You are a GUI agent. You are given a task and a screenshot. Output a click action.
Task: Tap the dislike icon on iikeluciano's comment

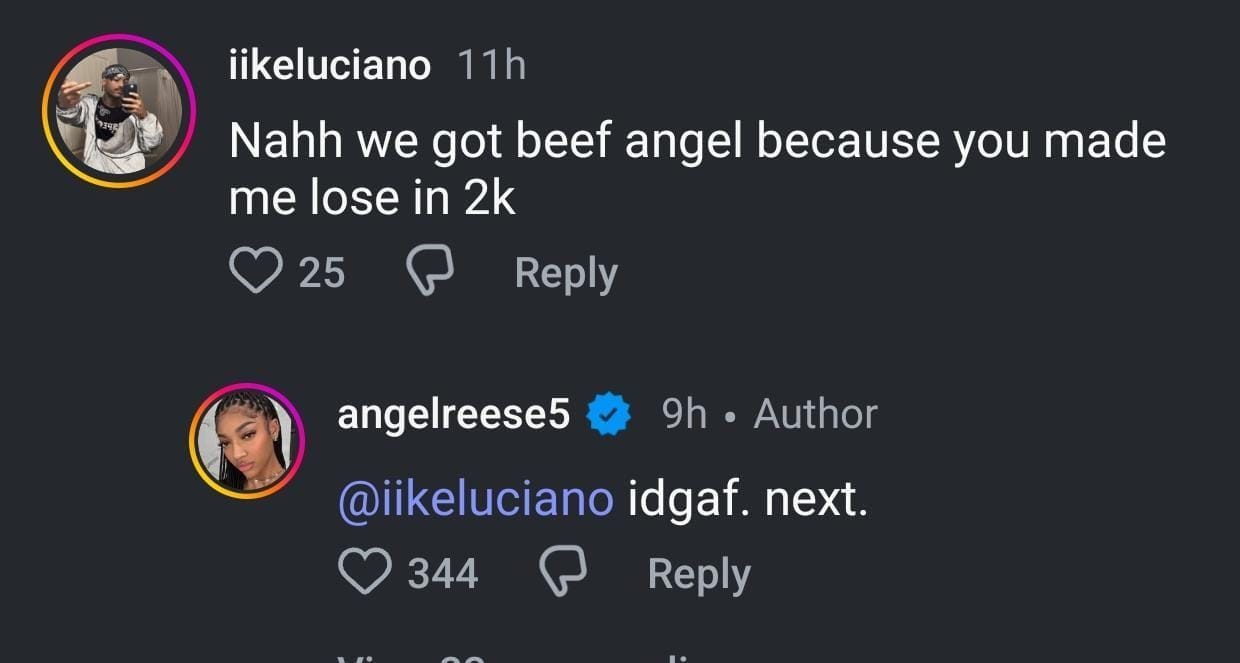[x=431, y=272]
